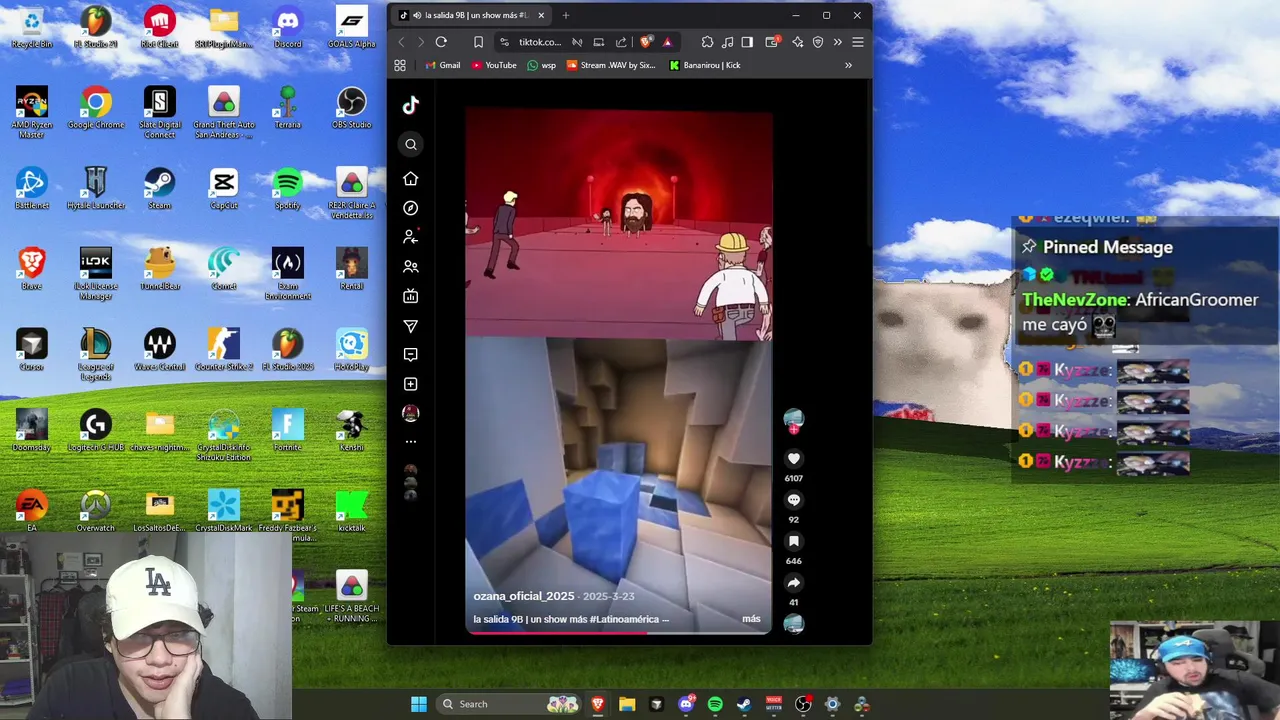The width and height of the screenshot is (1280, 720).
Task: Select Hytale Launcher desktop shortcut
Action: tap(96, 189)
